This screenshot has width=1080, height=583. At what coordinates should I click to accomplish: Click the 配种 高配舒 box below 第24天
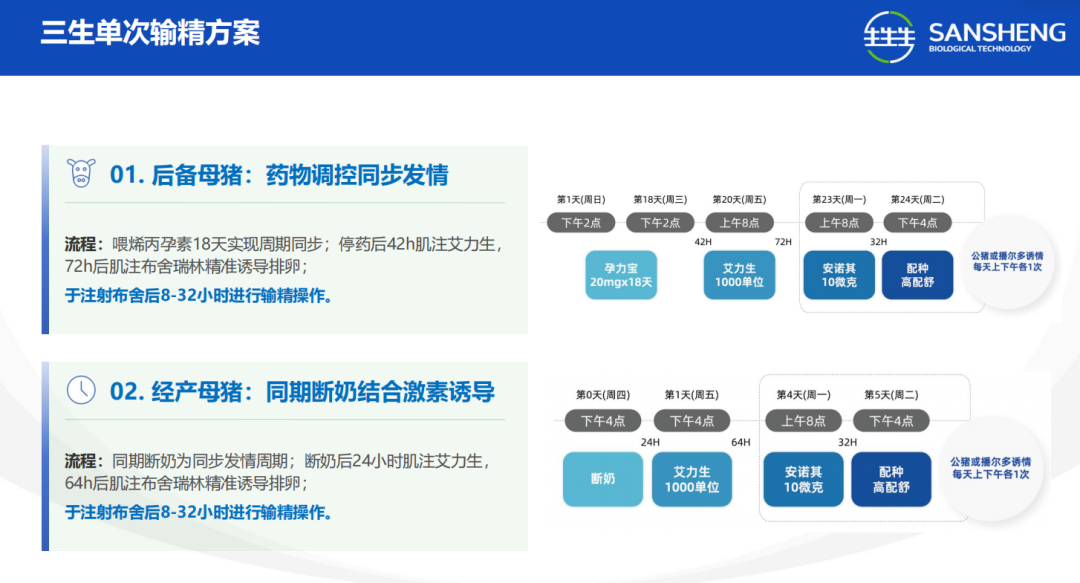917,275
